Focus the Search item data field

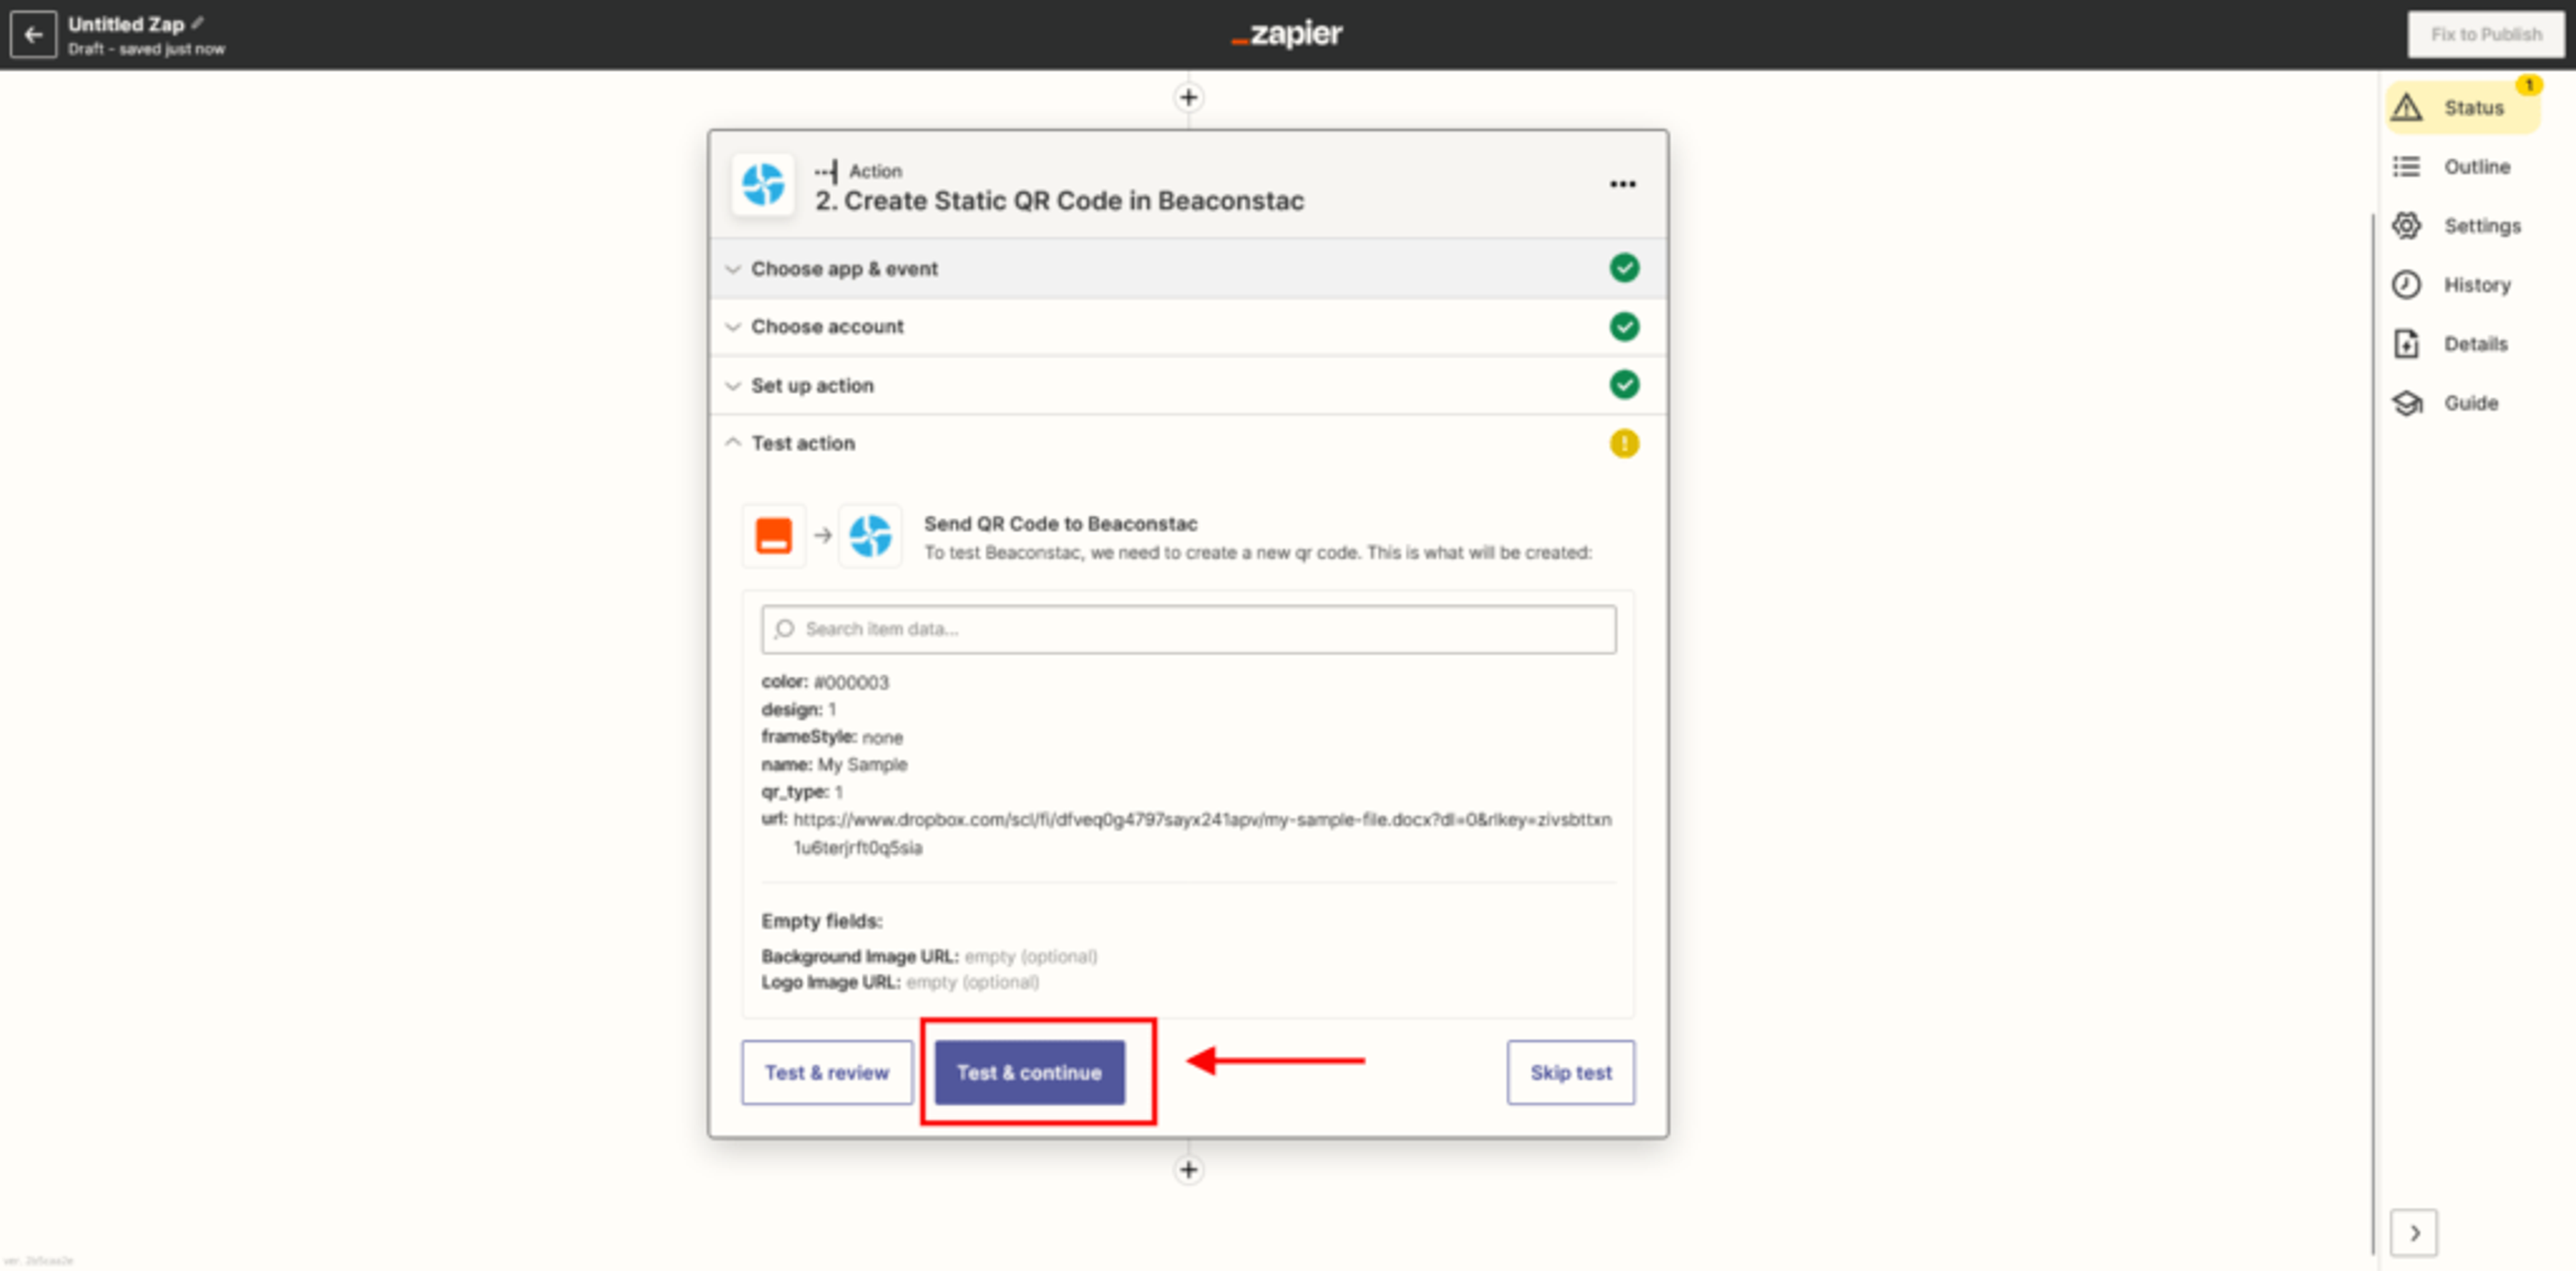(x=1188, y=629)
